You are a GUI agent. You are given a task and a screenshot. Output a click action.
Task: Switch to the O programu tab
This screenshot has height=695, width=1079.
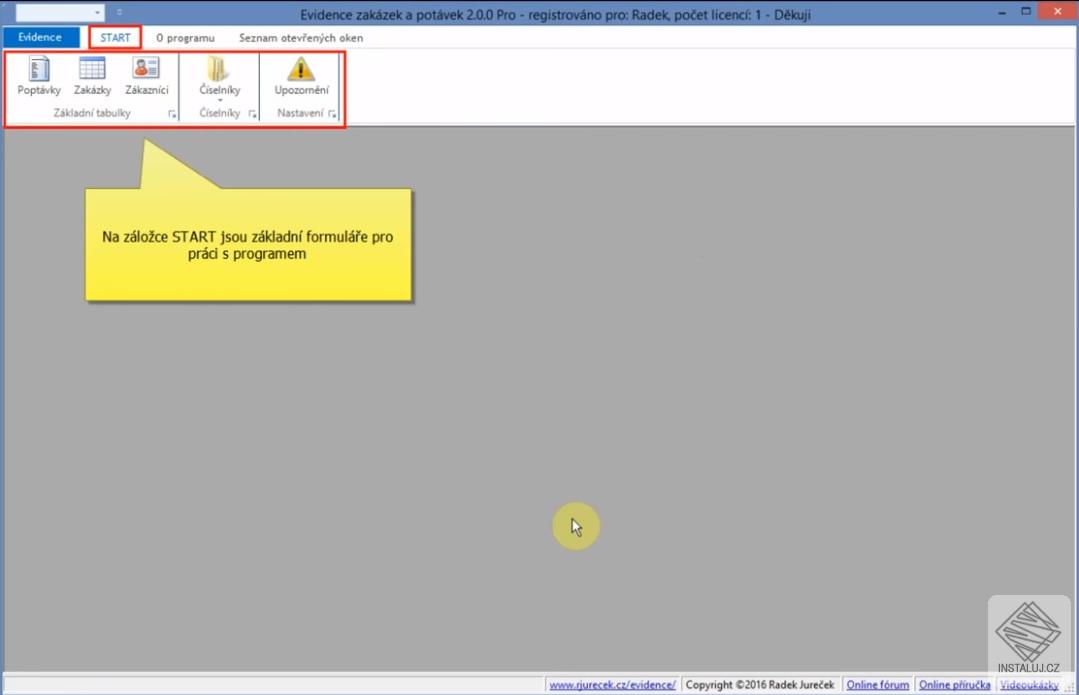(185, 38)
